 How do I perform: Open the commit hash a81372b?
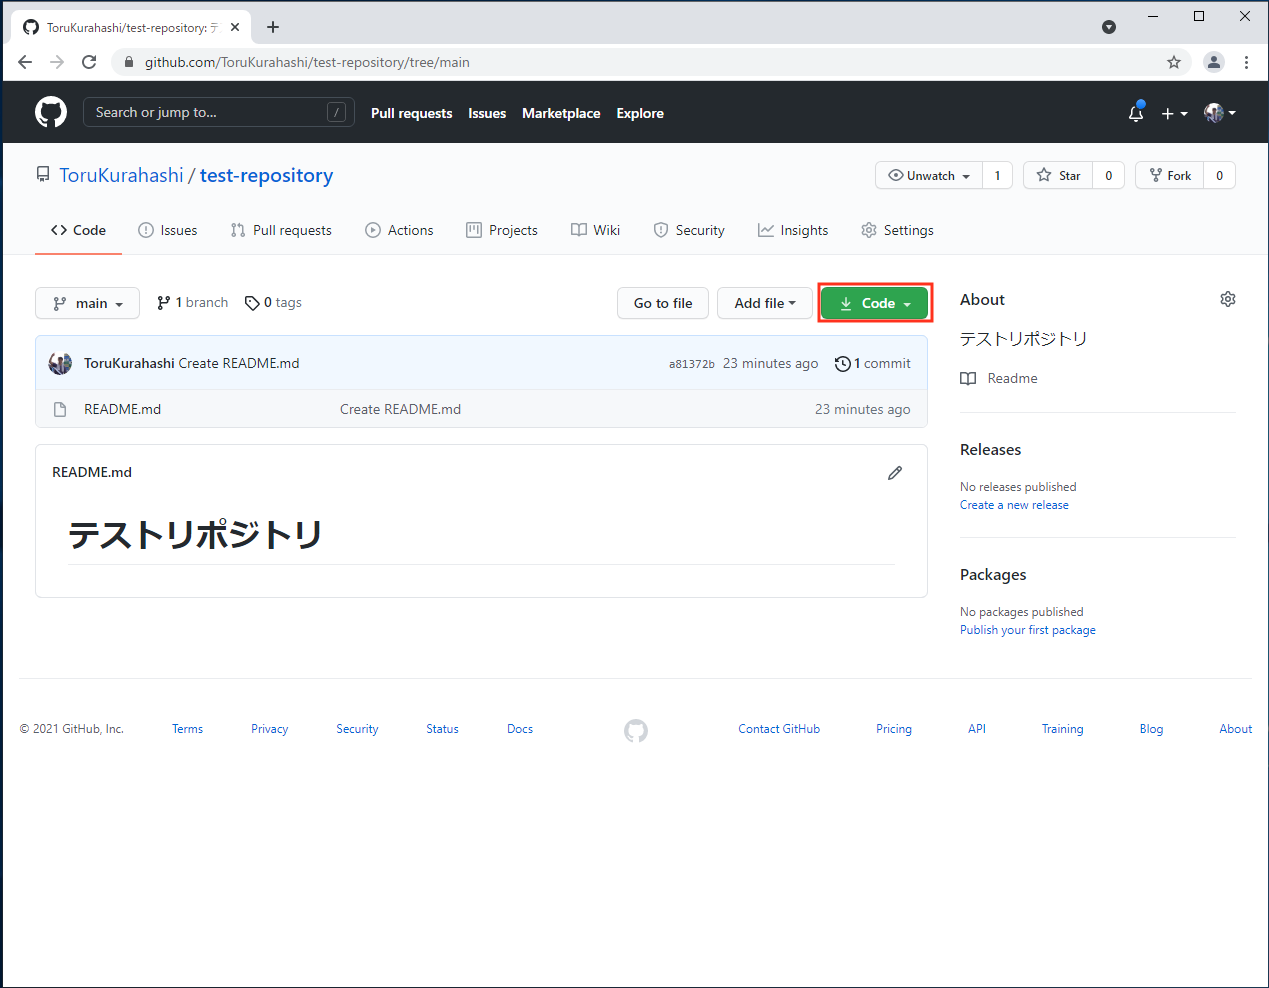(x=692, y=364)
